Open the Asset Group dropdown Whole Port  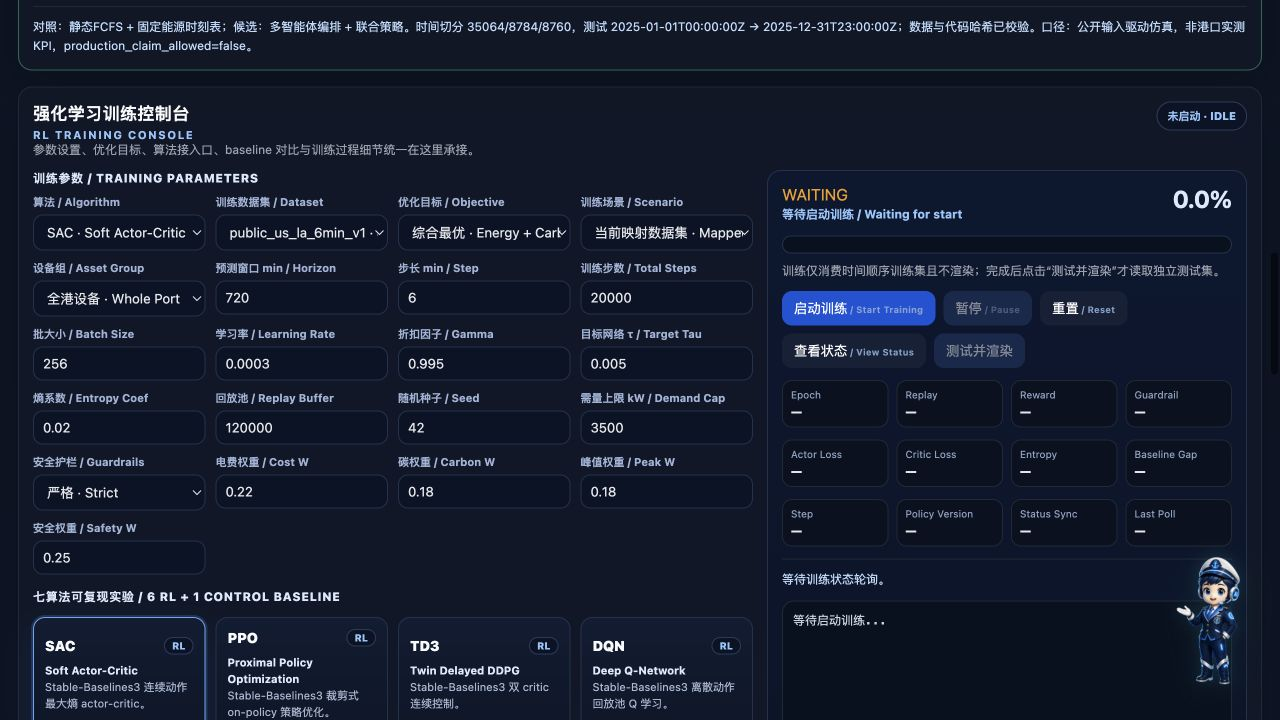point(119,298)
